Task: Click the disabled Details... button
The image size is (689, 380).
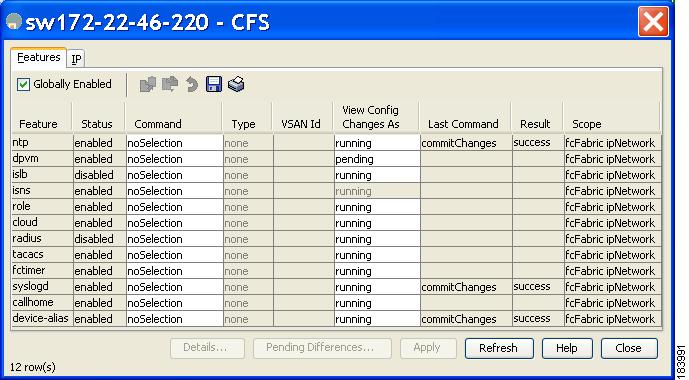Action: pos(207,348)
